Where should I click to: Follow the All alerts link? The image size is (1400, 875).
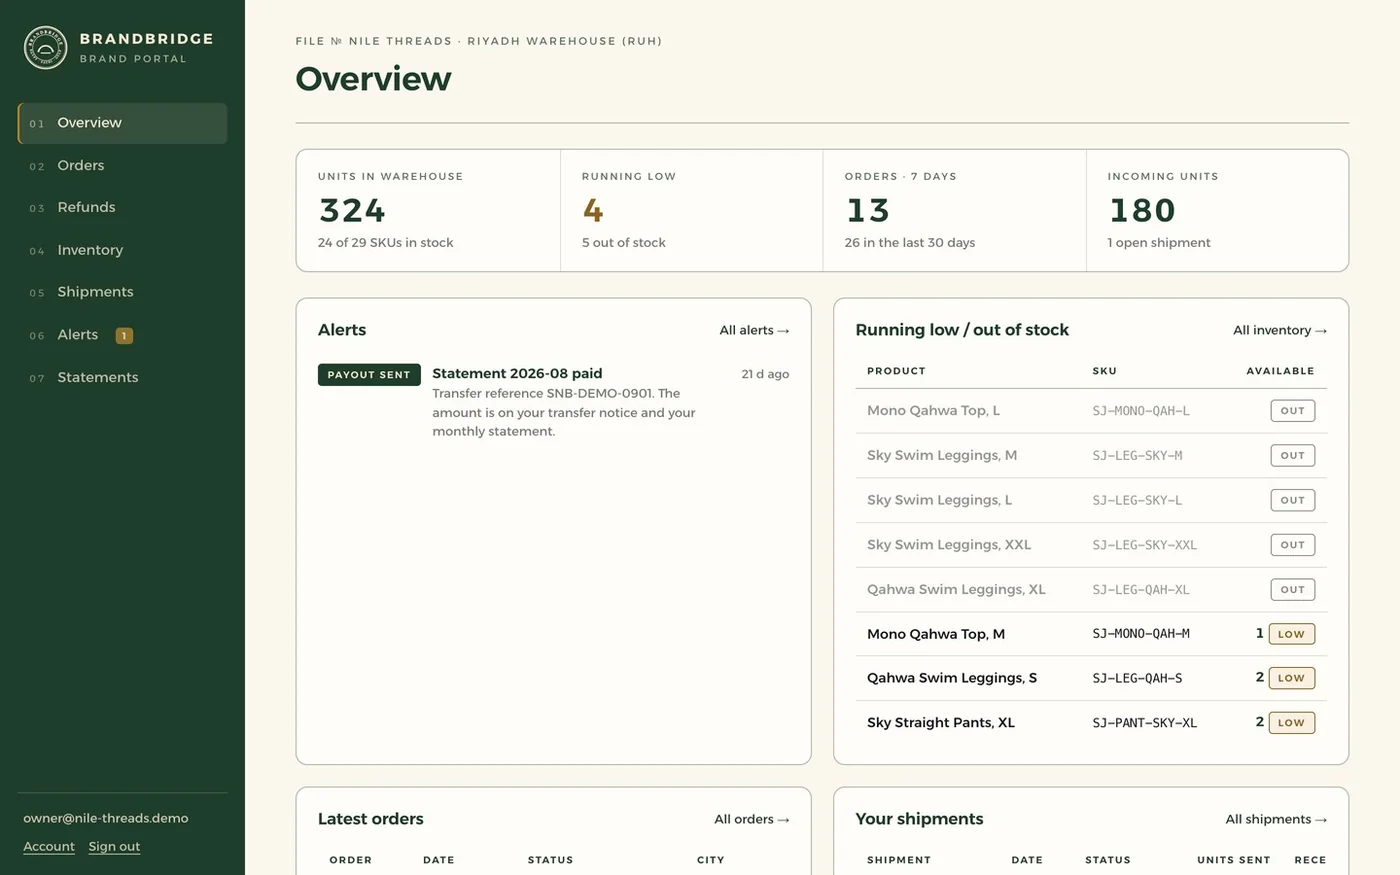coord(754,330)
